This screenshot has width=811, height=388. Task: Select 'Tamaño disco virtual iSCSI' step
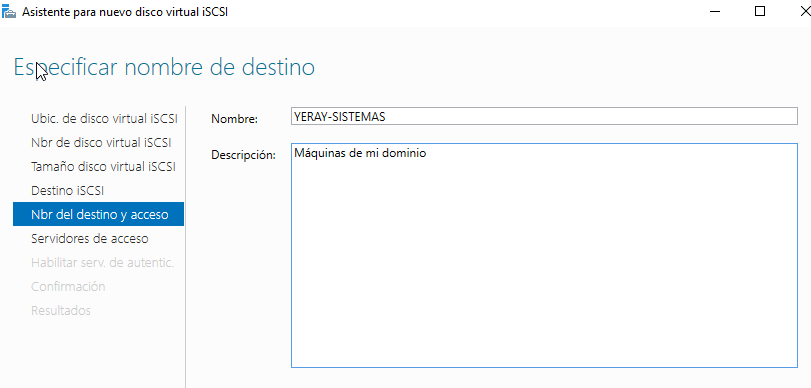click(x=103, y=167)
